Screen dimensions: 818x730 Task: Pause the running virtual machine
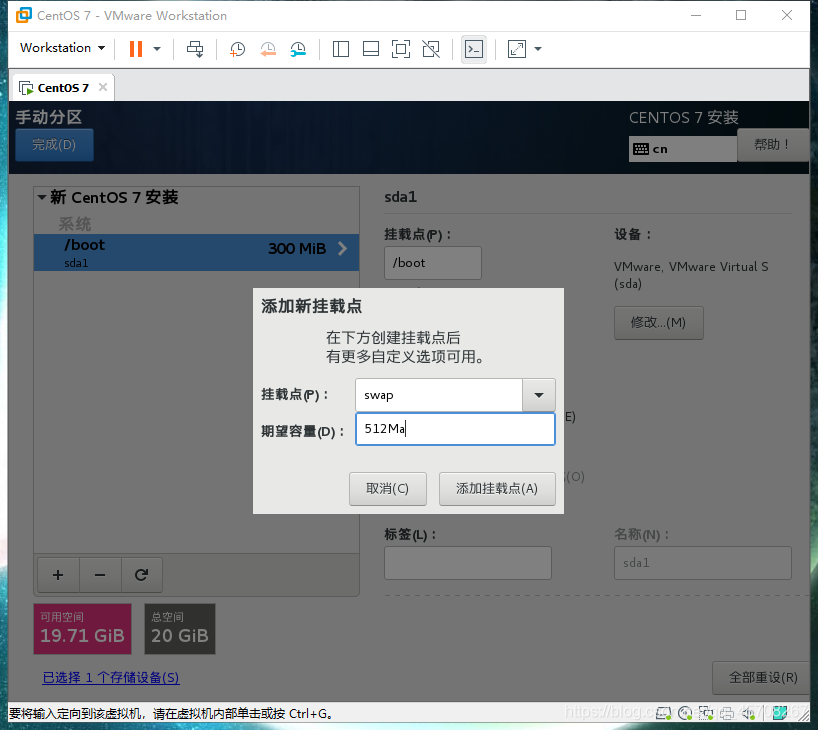pyautogui.click(x=135, y=48)
